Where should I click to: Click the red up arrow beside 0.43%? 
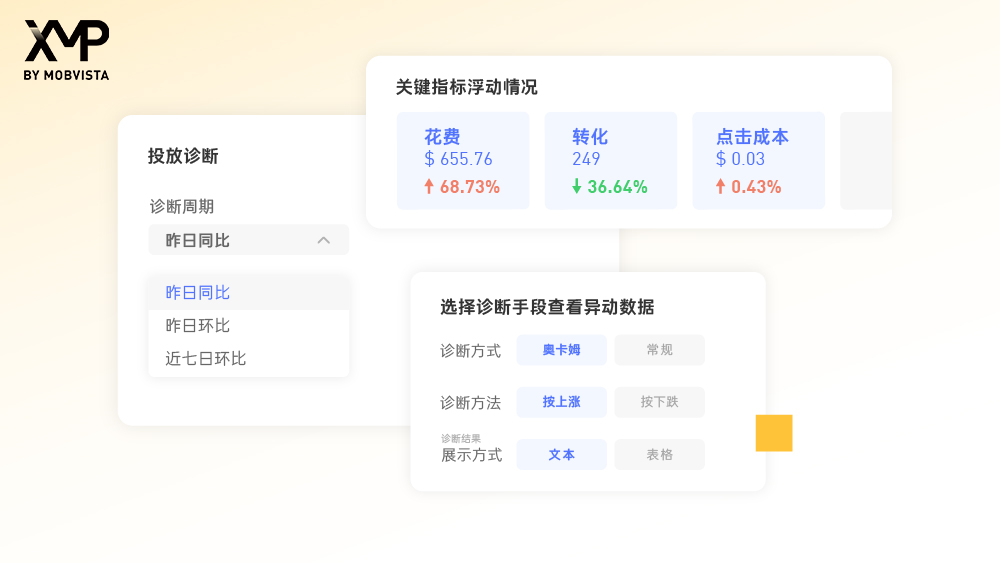[x=720, y=186]
